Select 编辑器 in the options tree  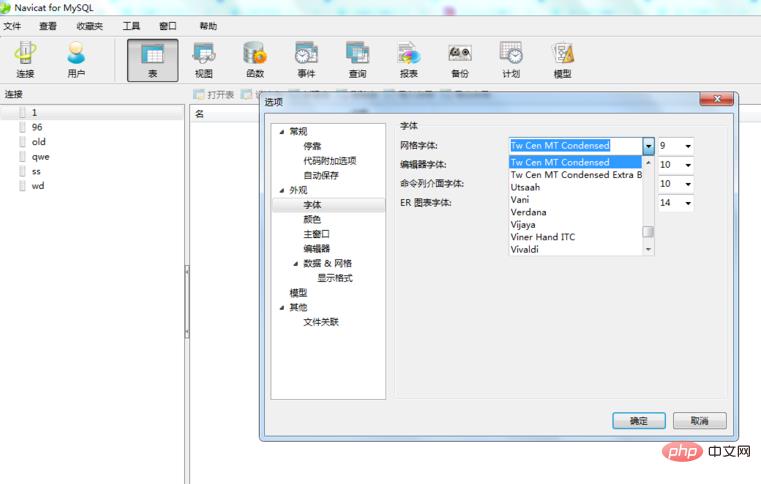click(316, 249)
